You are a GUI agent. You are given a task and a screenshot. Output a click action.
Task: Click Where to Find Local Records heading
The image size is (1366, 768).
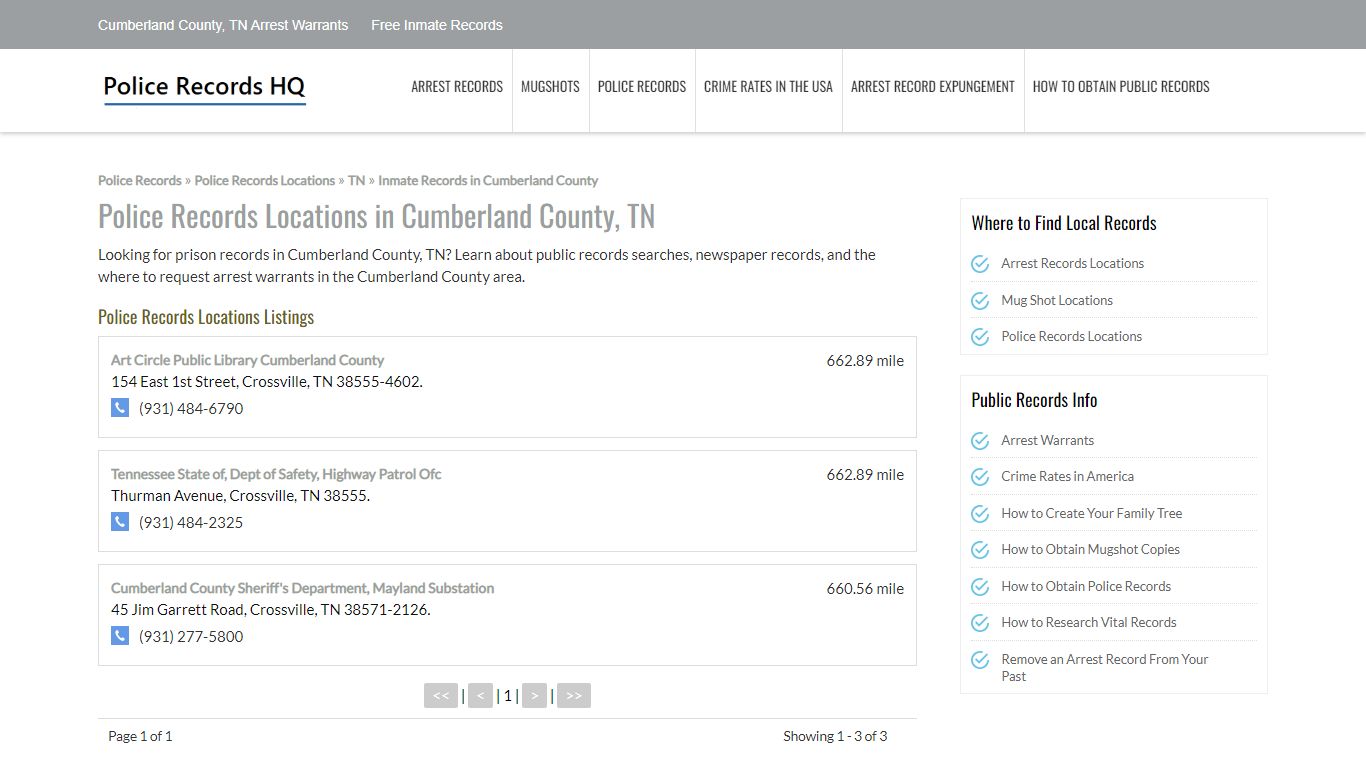tap(1064, 223)
